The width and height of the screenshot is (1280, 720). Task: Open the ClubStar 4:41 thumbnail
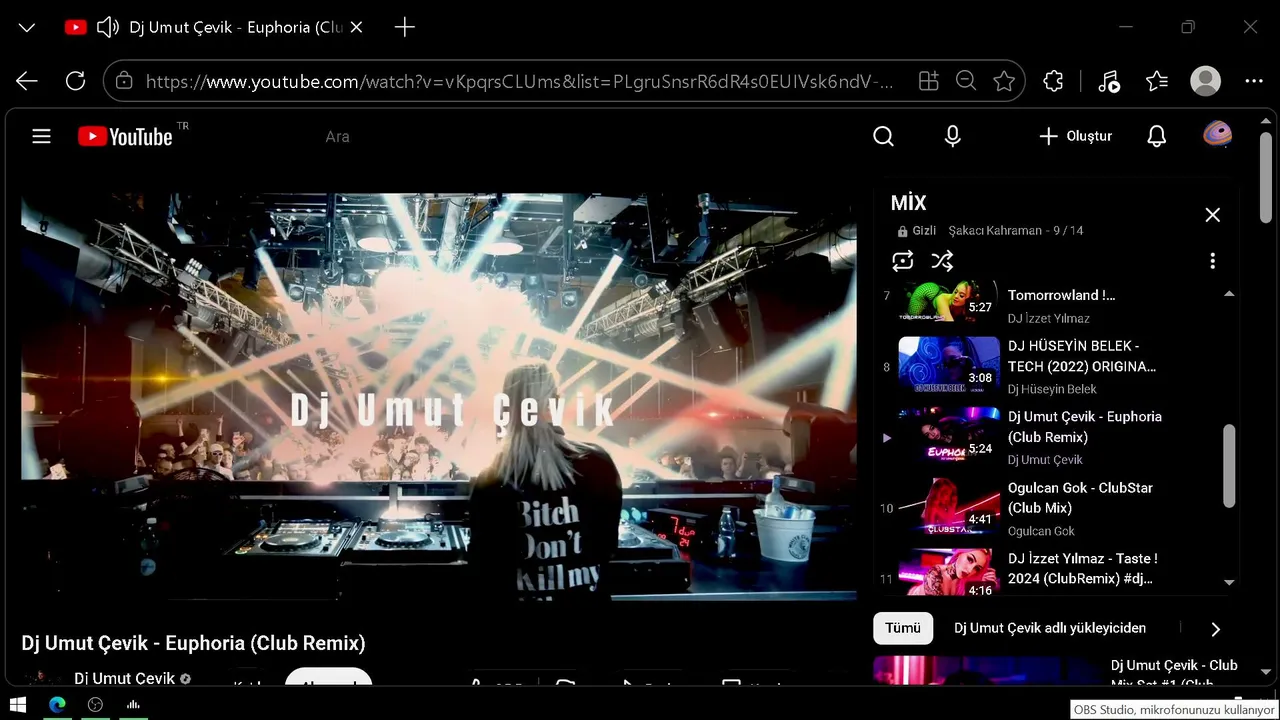click(949, 506)
